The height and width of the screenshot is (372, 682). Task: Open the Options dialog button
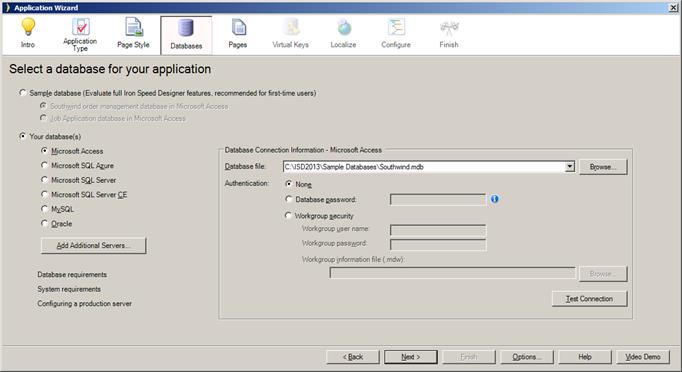[x=527, y=357]
